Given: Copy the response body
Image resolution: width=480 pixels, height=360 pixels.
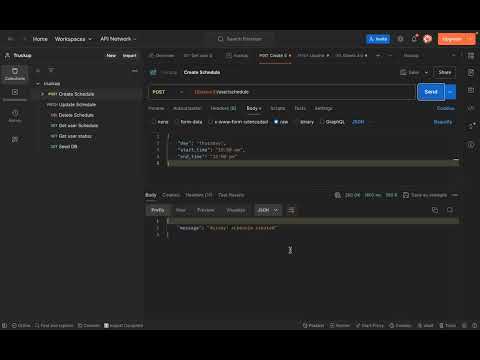Looking at the screenshot, I should 435,210.
